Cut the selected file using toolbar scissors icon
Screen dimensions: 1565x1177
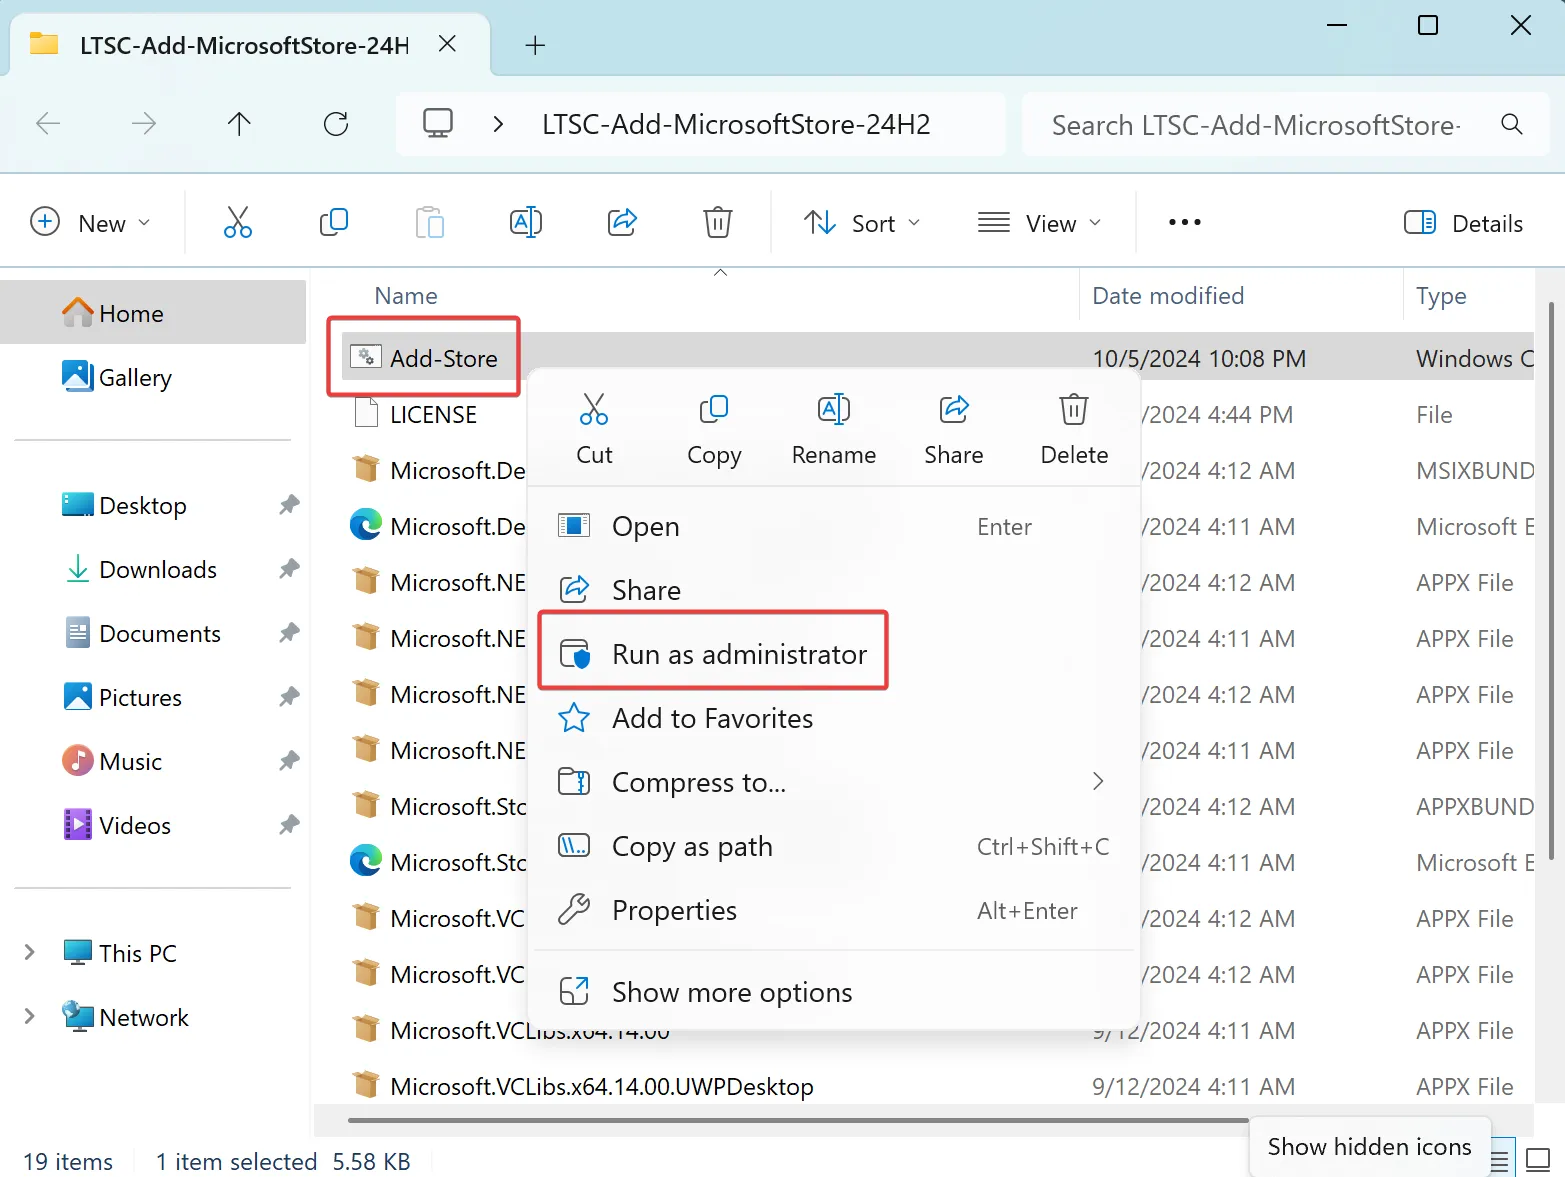[237, 222]
